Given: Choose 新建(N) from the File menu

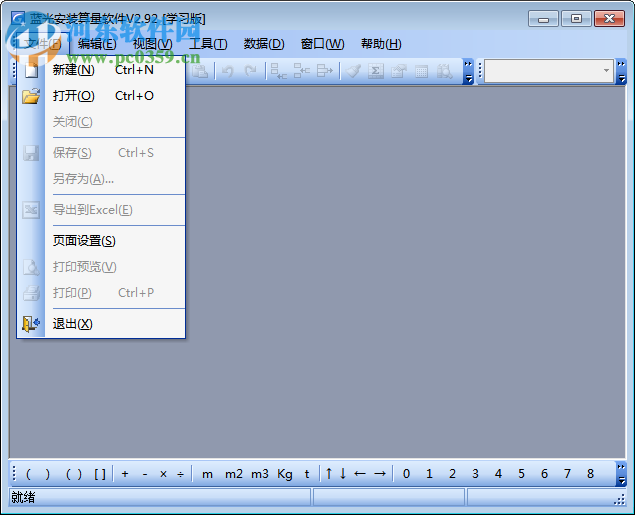Looking at the screenshot, I should point(101,70).
